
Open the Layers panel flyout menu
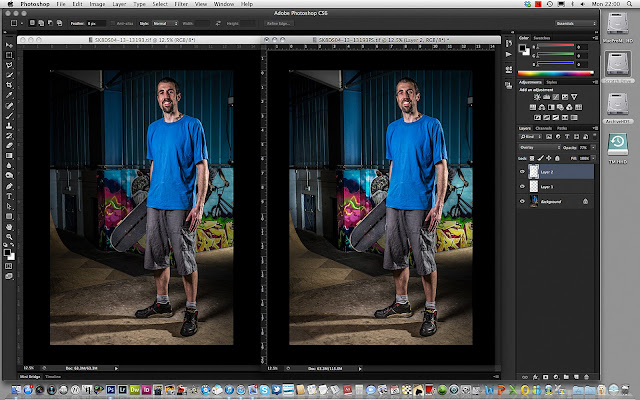click(x=594, y=128)
